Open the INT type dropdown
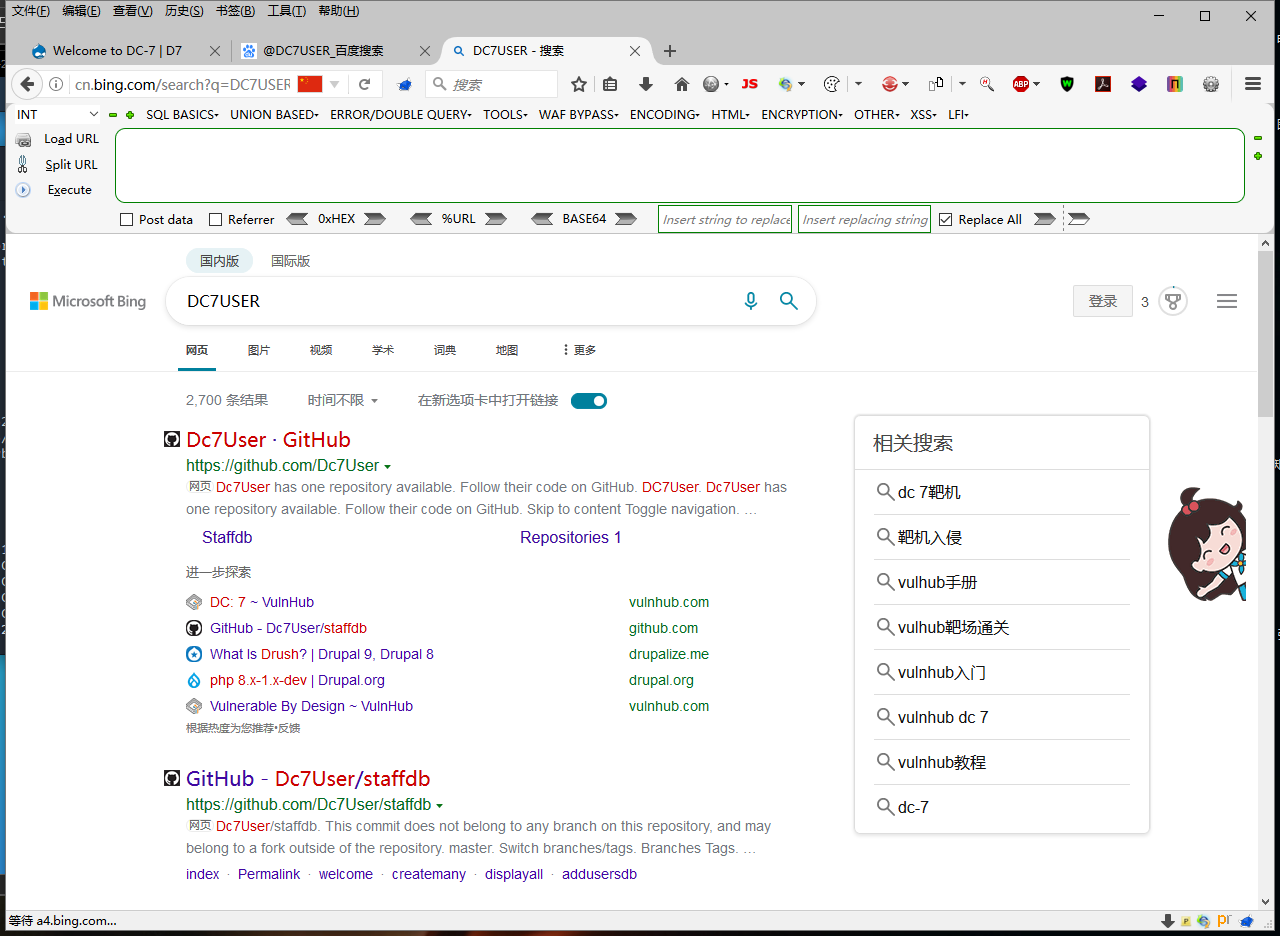 pos(57,115)
